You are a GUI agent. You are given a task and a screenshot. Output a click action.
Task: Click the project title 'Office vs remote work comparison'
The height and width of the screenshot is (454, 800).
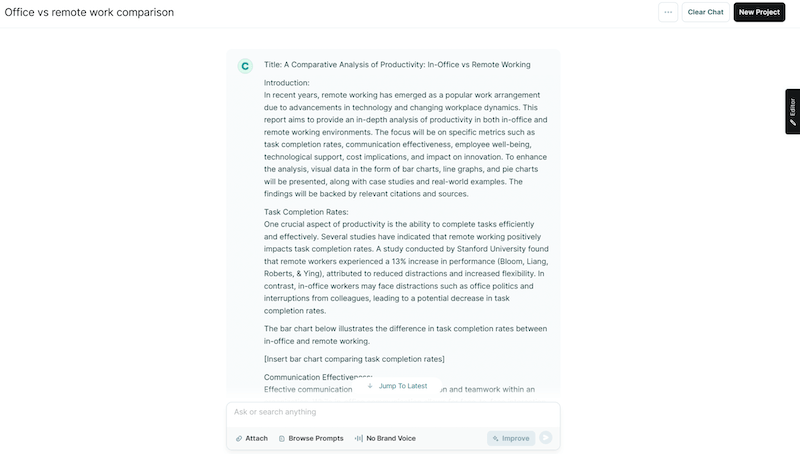pos(89,12)
